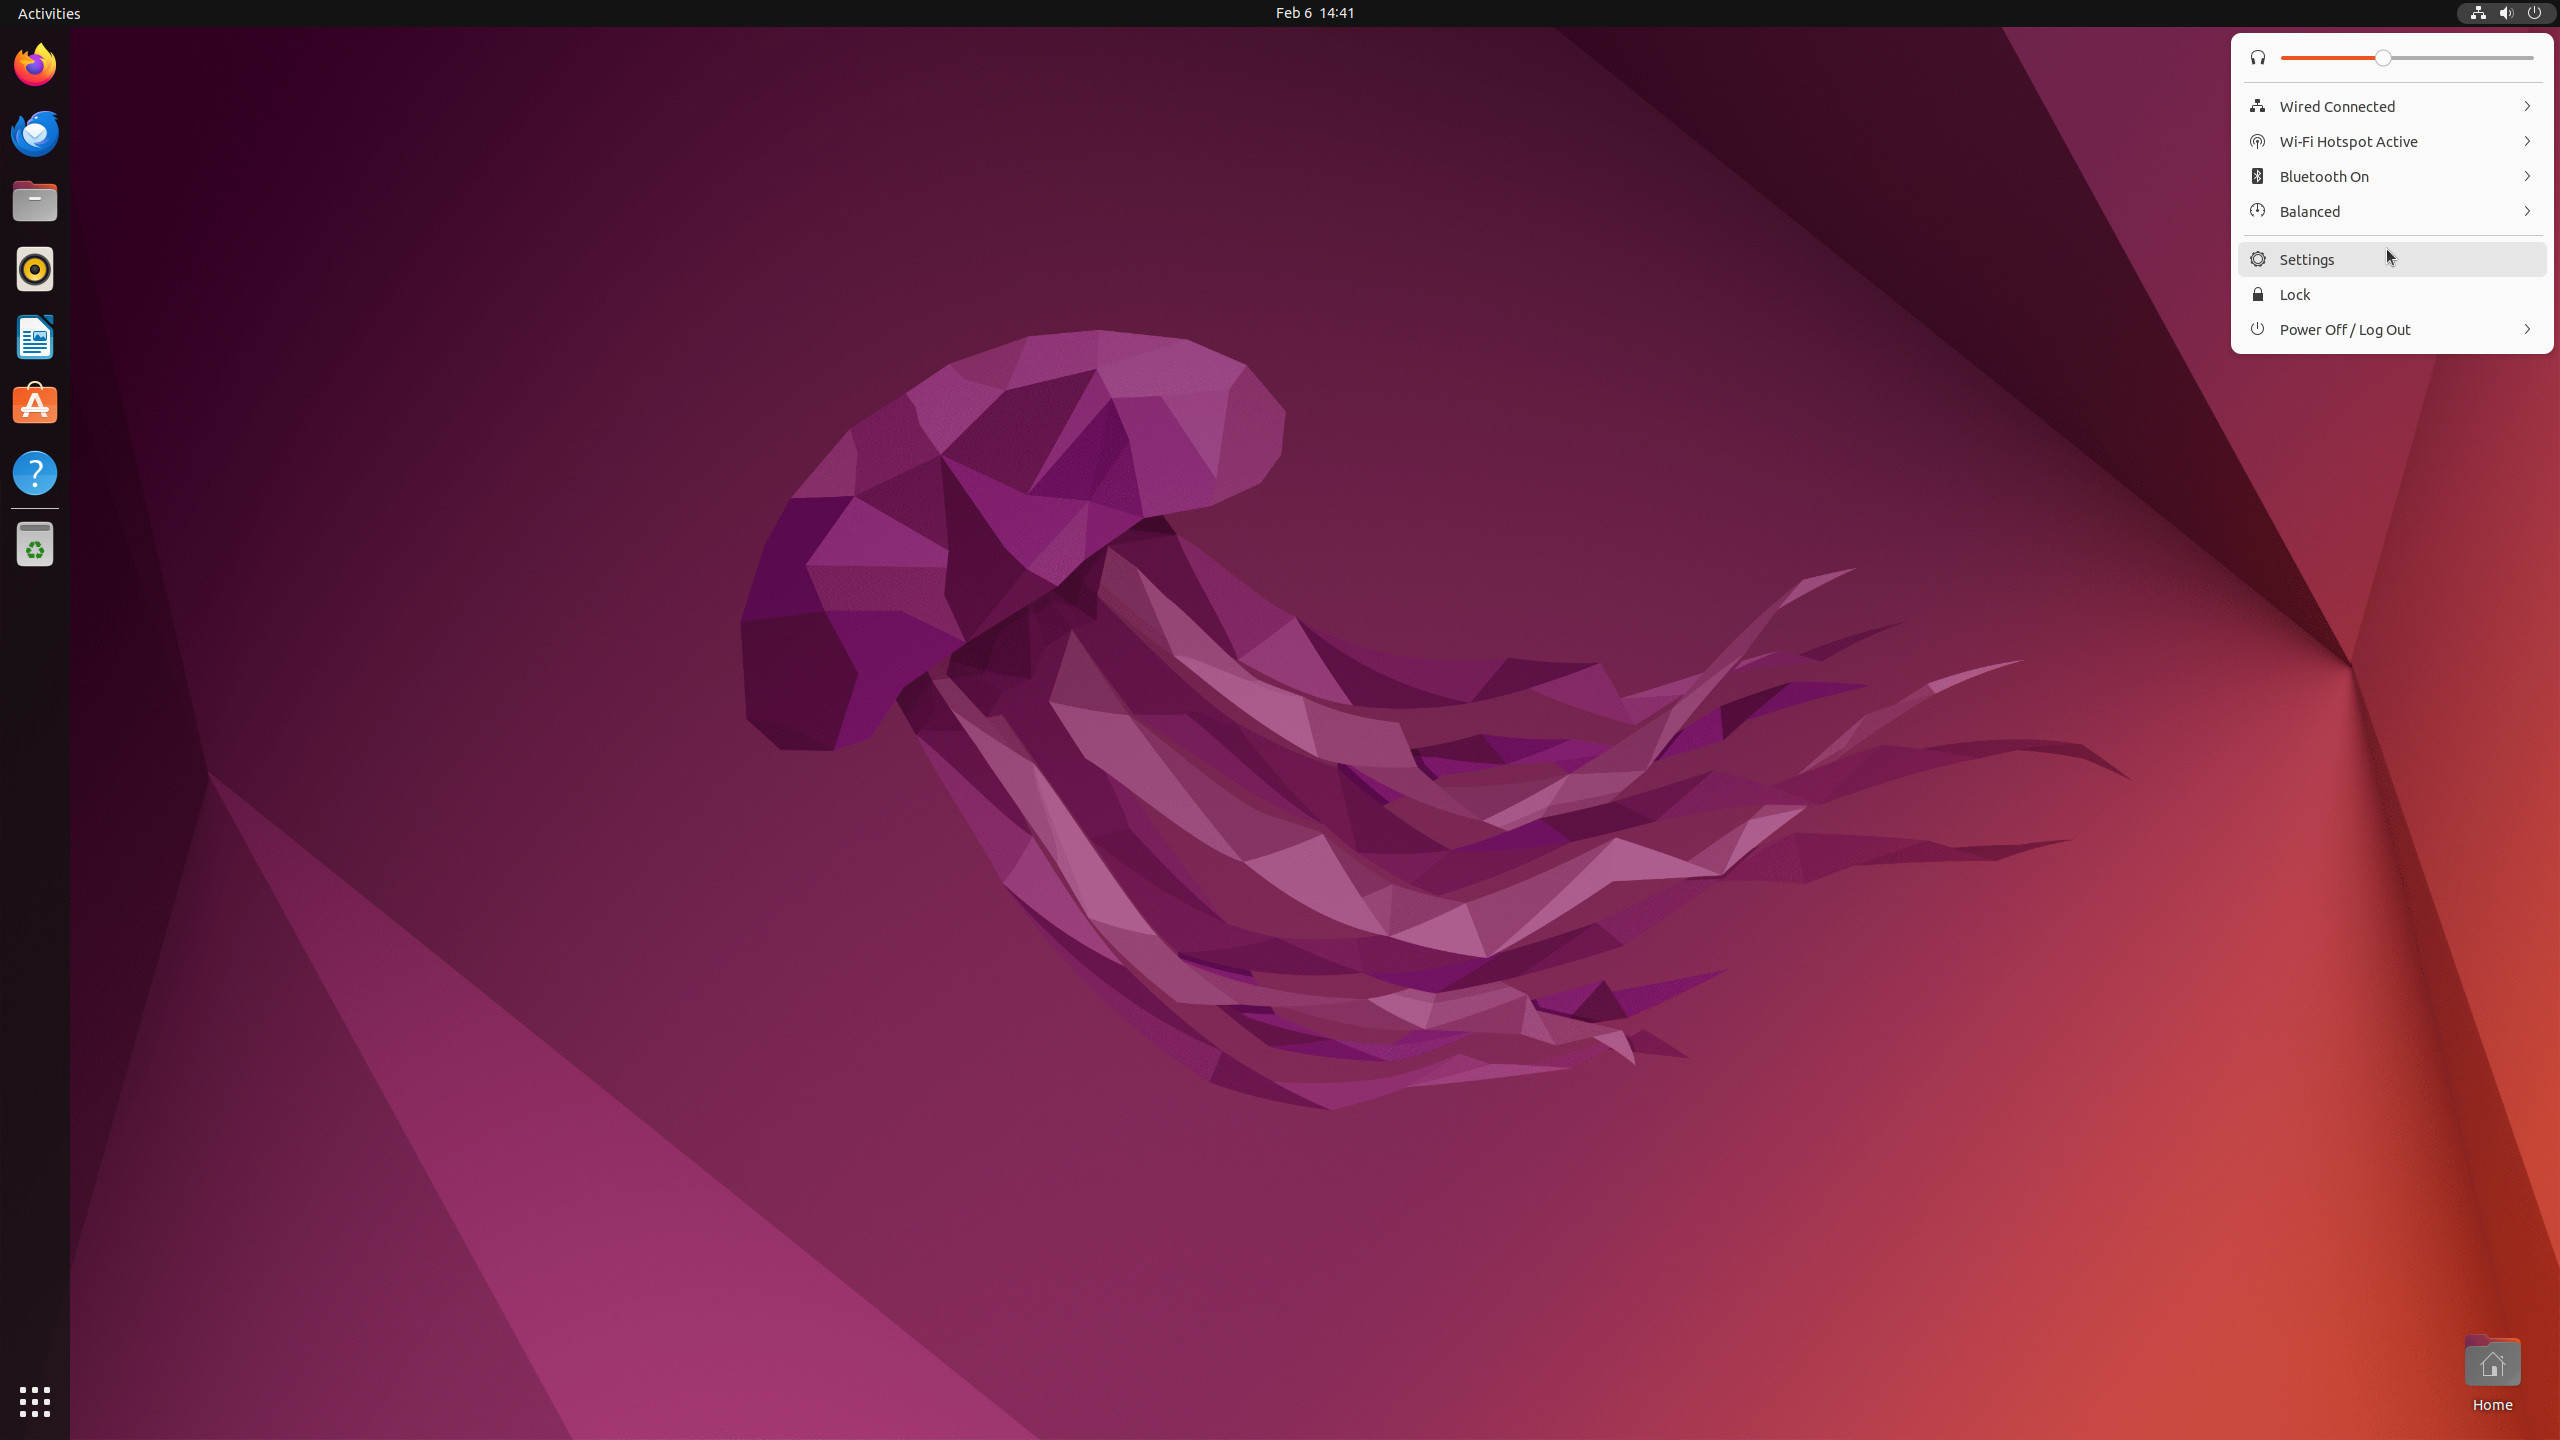This screenshot has width=2560, height=1440.
Task: Launch Thunderbird Mail from the dock
Action: [x=35, y=133]
